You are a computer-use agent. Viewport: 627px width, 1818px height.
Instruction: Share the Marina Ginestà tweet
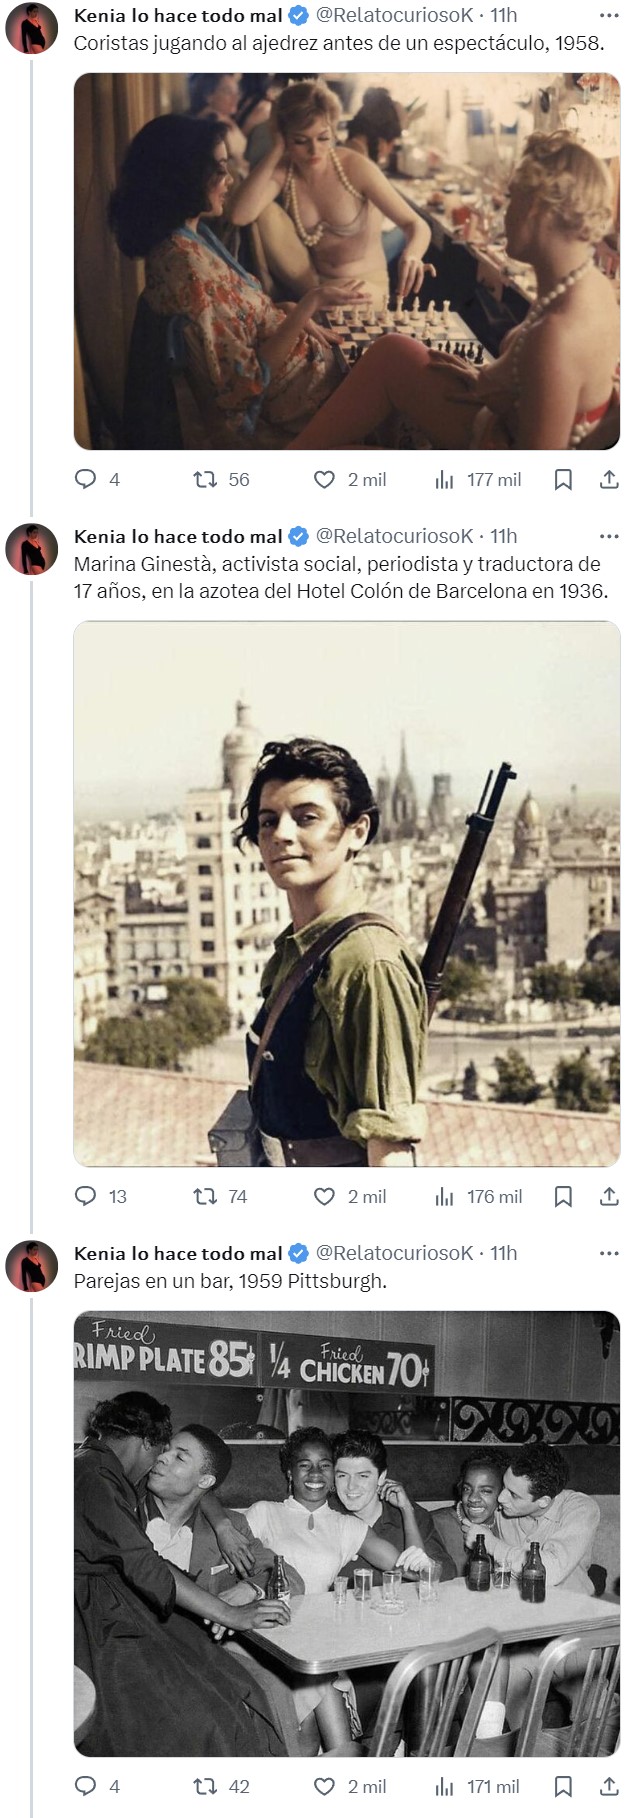point(609,1196)
